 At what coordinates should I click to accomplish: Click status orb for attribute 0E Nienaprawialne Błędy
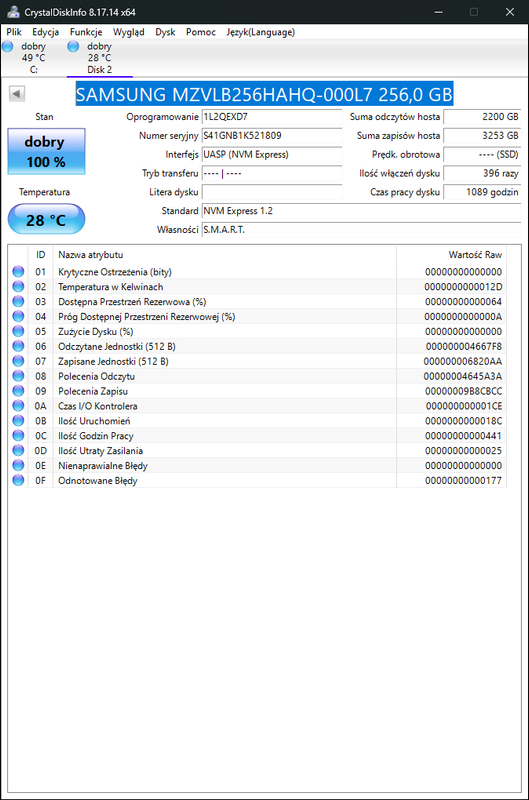coord(18,465)
